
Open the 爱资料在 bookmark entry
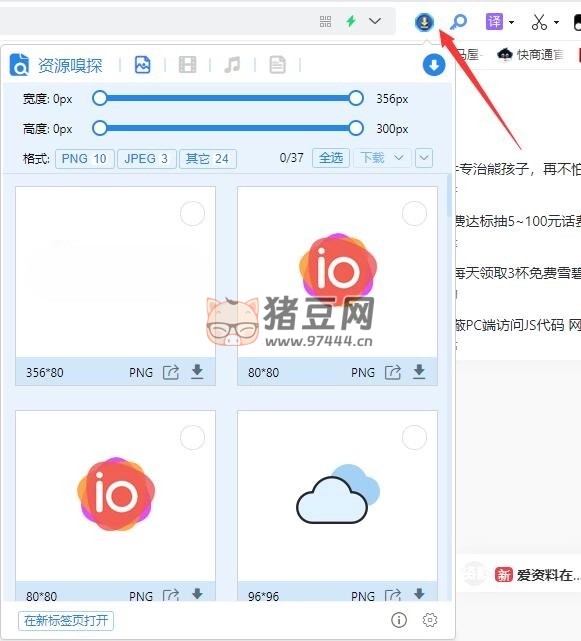(538, 575)
